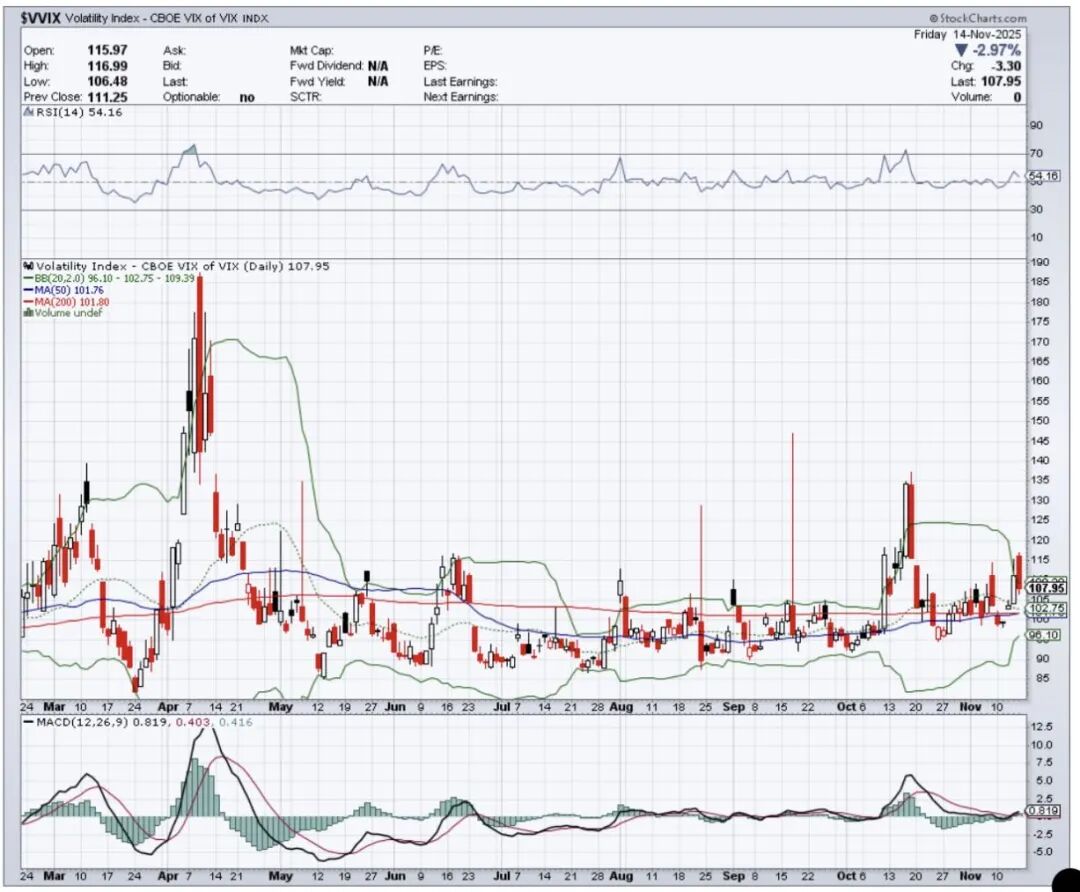Click the Fwd Yield N/A value
1080x892 pixels.
coord(377,81)
